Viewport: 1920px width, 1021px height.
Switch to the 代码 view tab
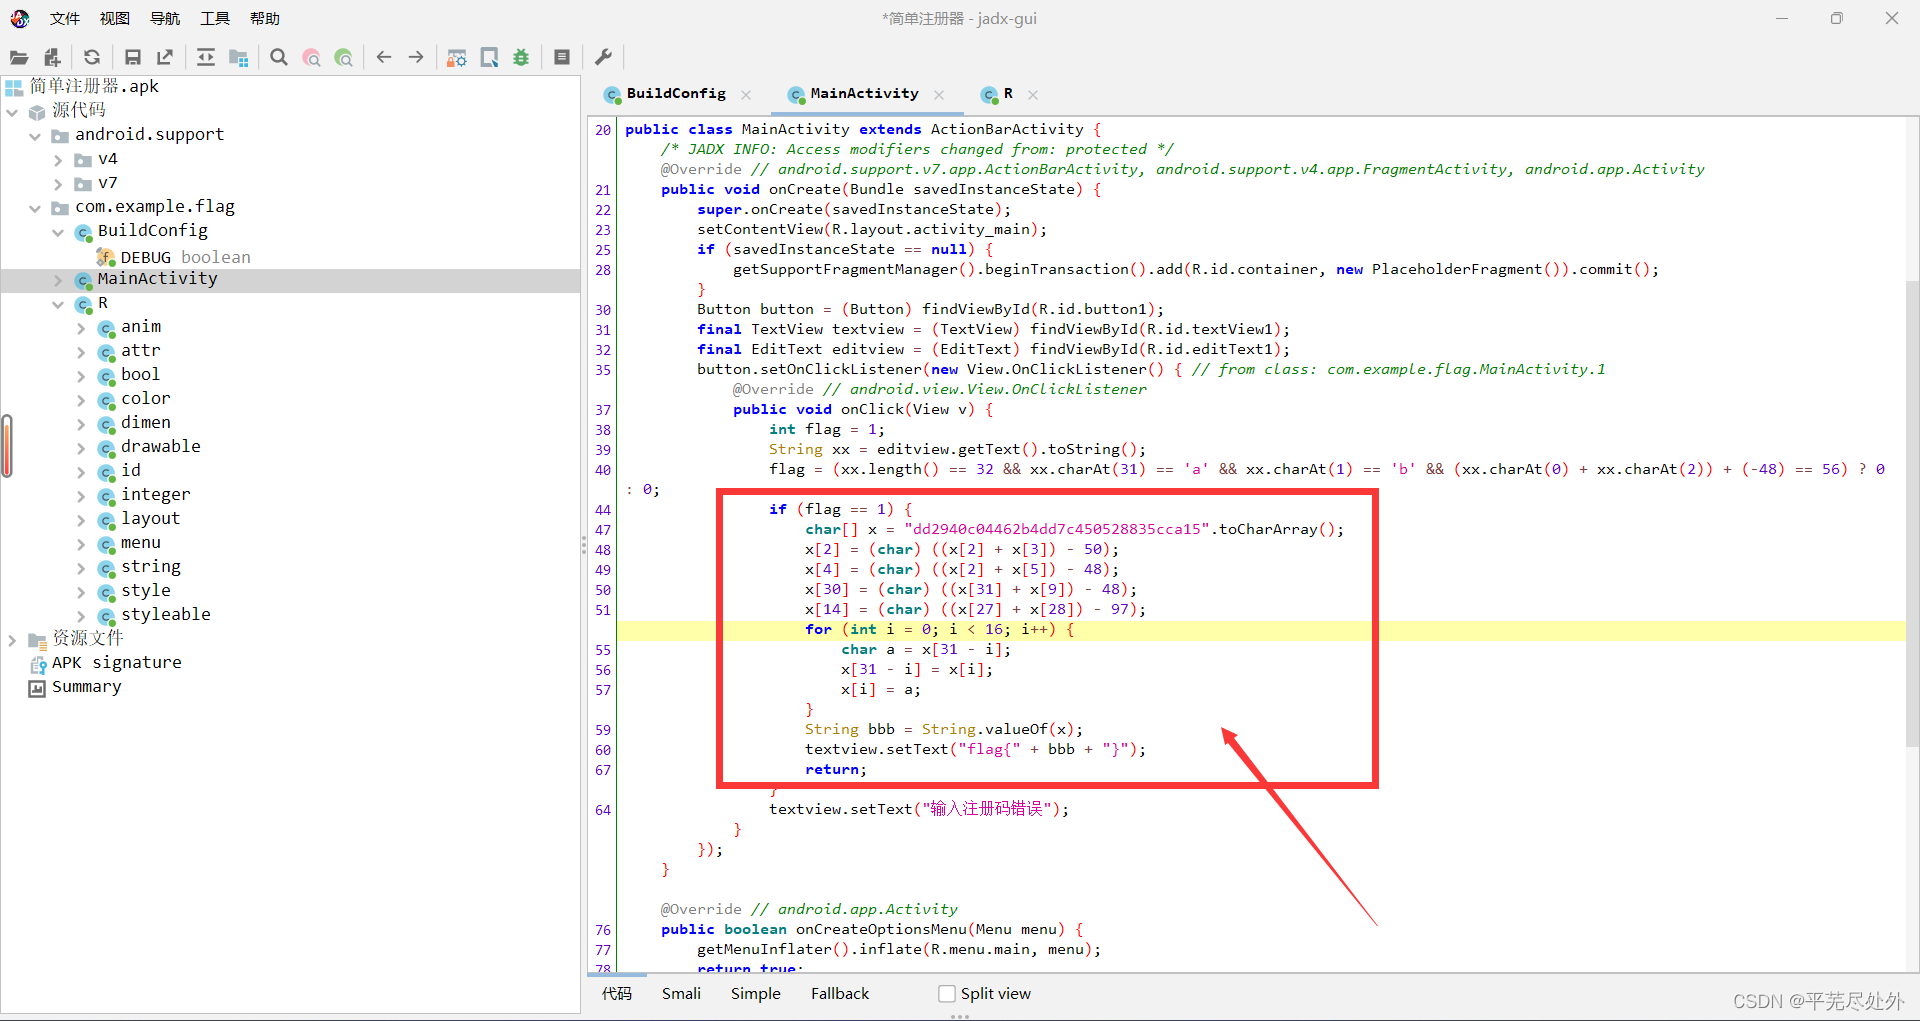click(617, 994)
